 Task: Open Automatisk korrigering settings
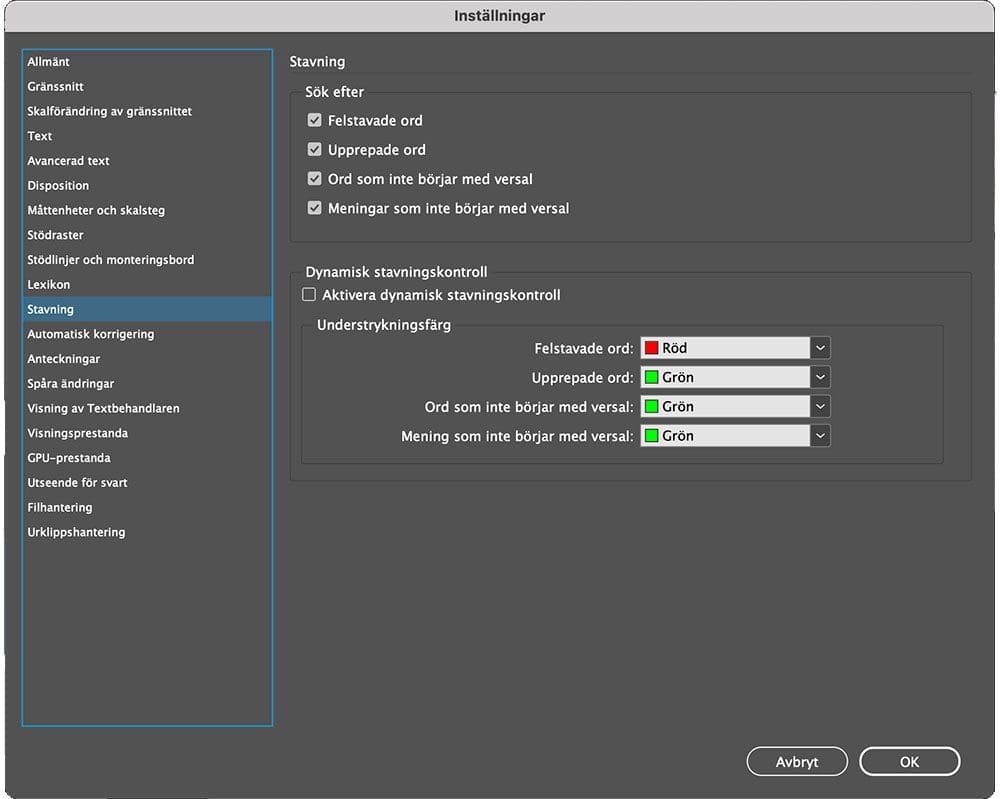point(147,334)
